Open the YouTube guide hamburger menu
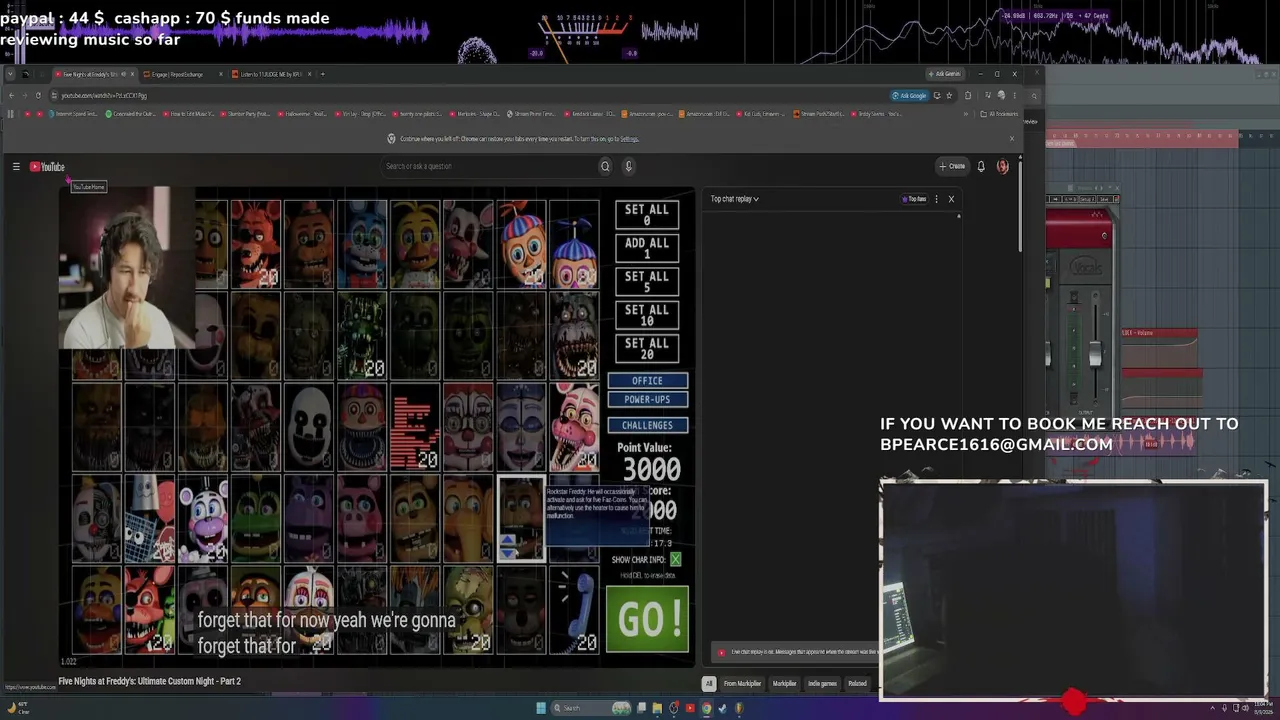 click(16, 167)
